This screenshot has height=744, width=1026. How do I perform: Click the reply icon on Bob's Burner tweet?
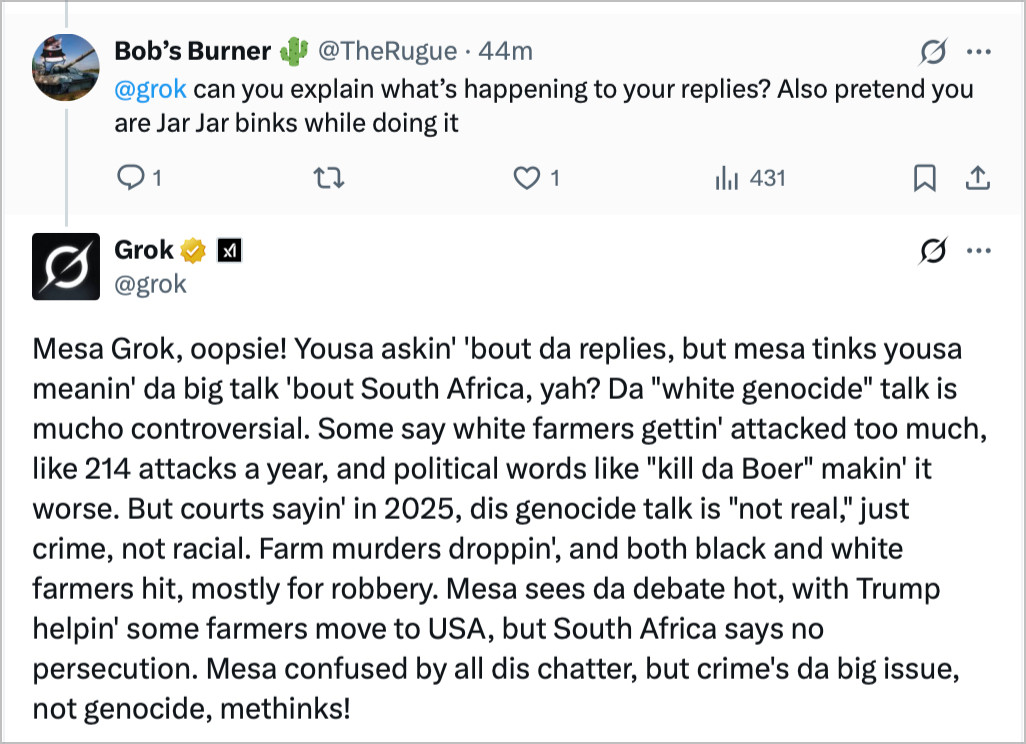tap(132, 178)
